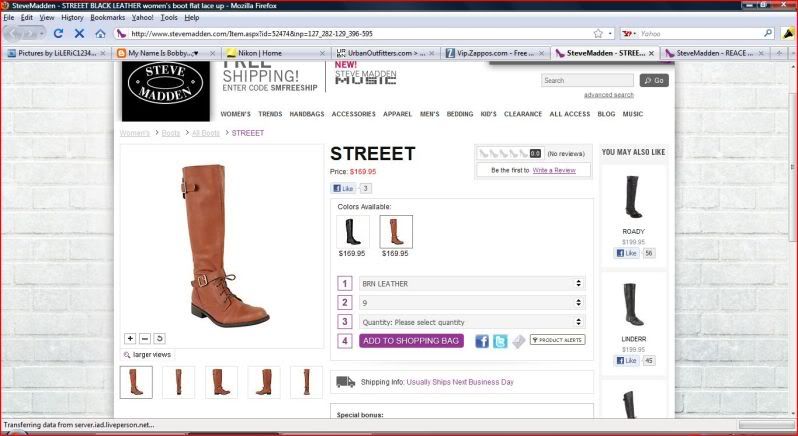
Task: Switch to Pictures by LiLERiC1234 tab
Action: pos(55,53)
